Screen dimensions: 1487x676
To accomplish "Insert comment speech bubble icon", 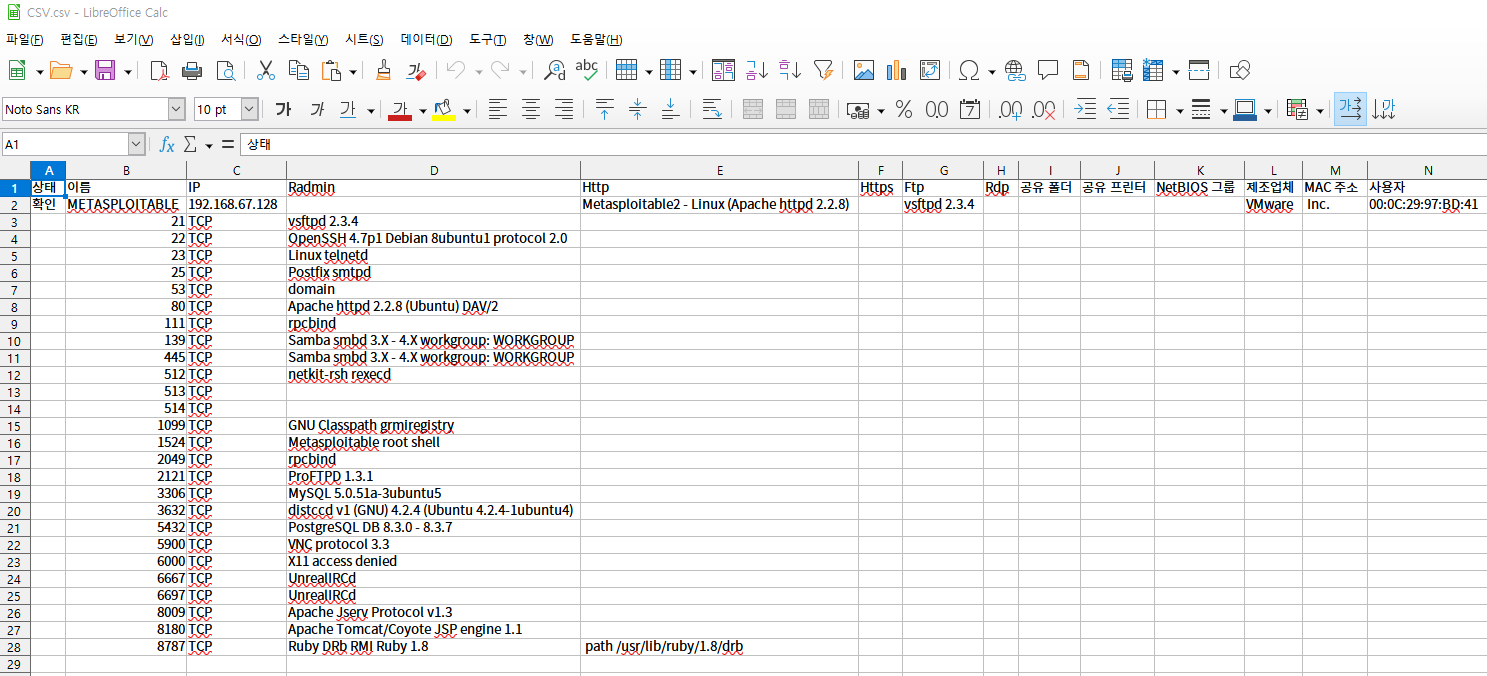I will pyautogui.click(x=1048, y=70).
